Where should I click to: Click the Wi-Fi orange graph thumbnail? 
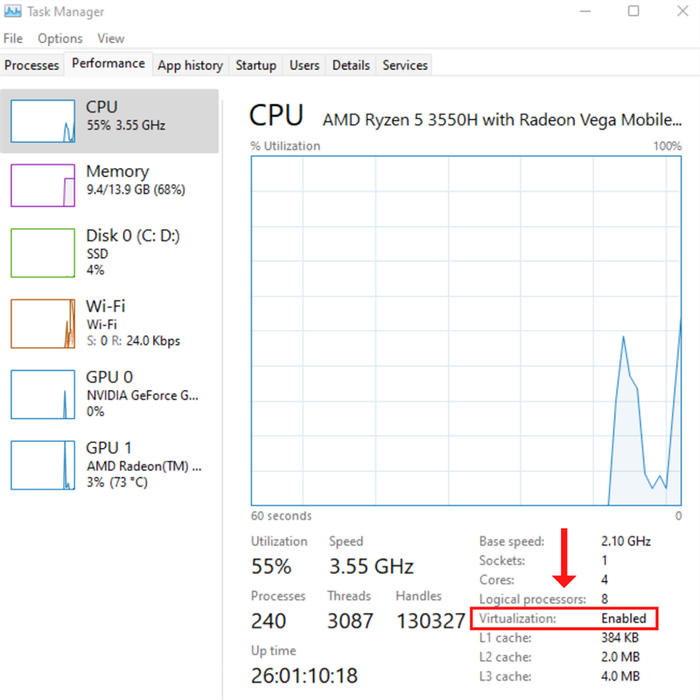click(x=43, y=324)
